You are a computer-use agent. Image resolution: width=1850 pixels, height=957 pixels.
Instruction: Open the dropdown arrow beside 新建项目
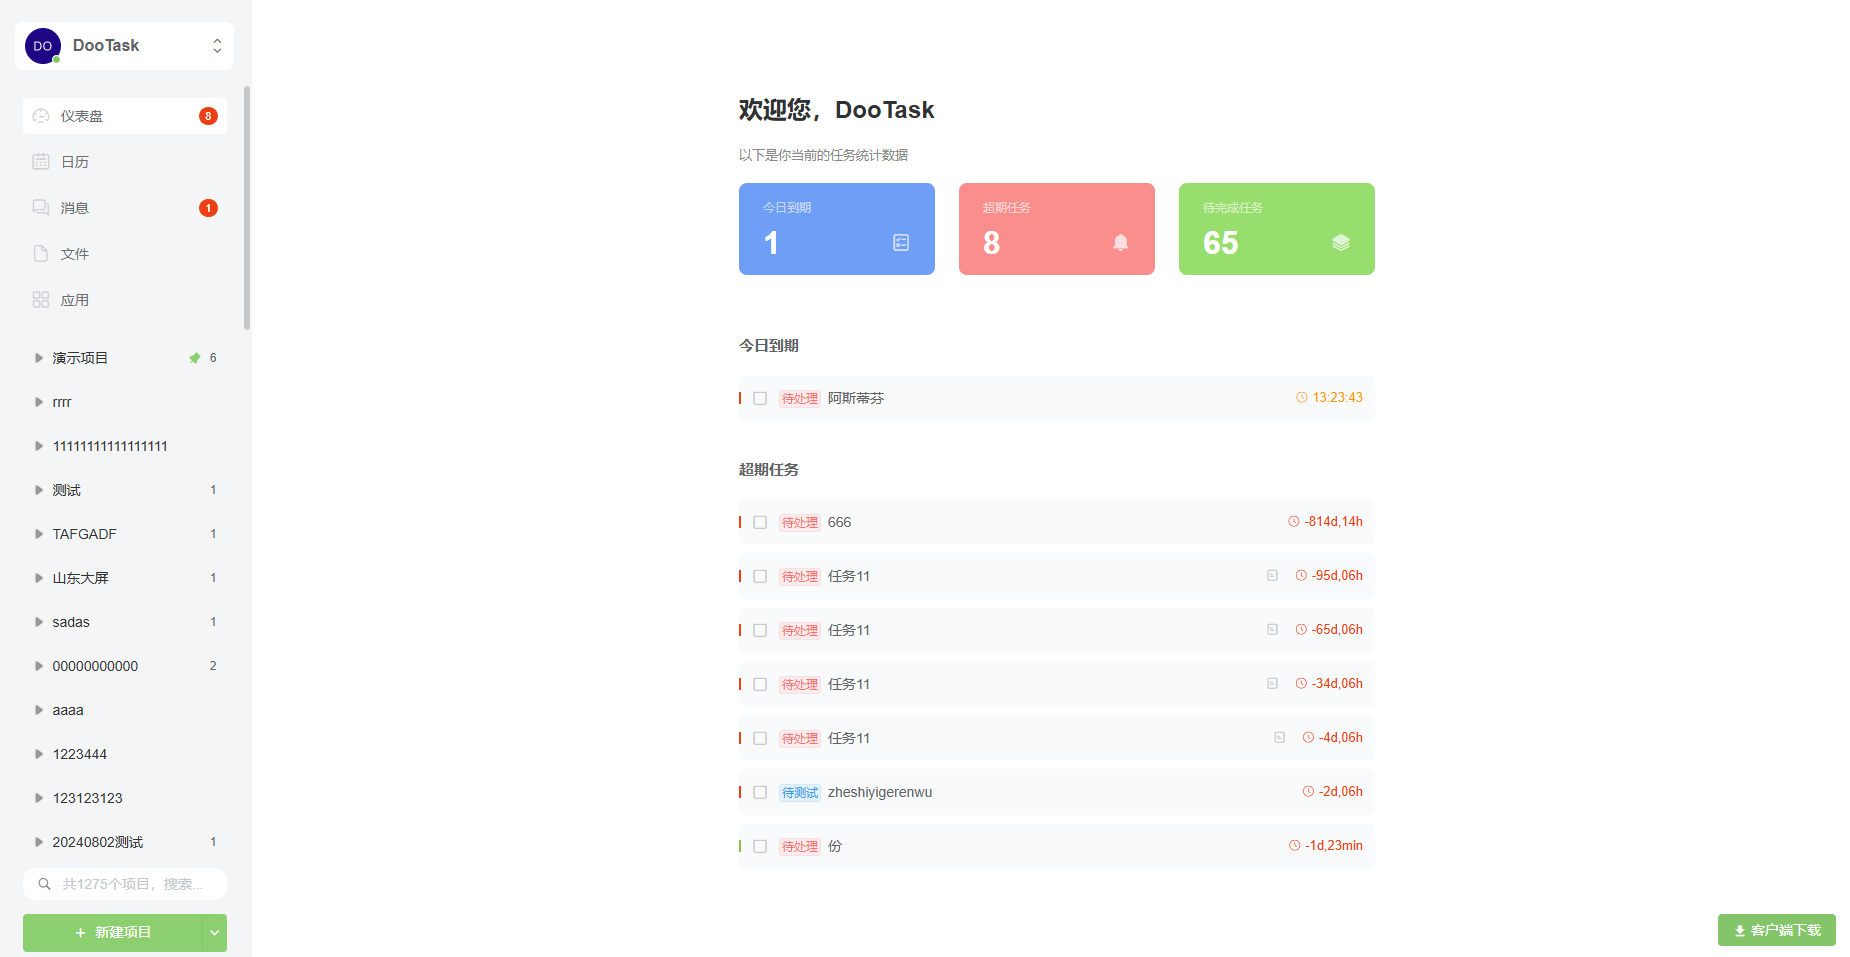[214, 932]
